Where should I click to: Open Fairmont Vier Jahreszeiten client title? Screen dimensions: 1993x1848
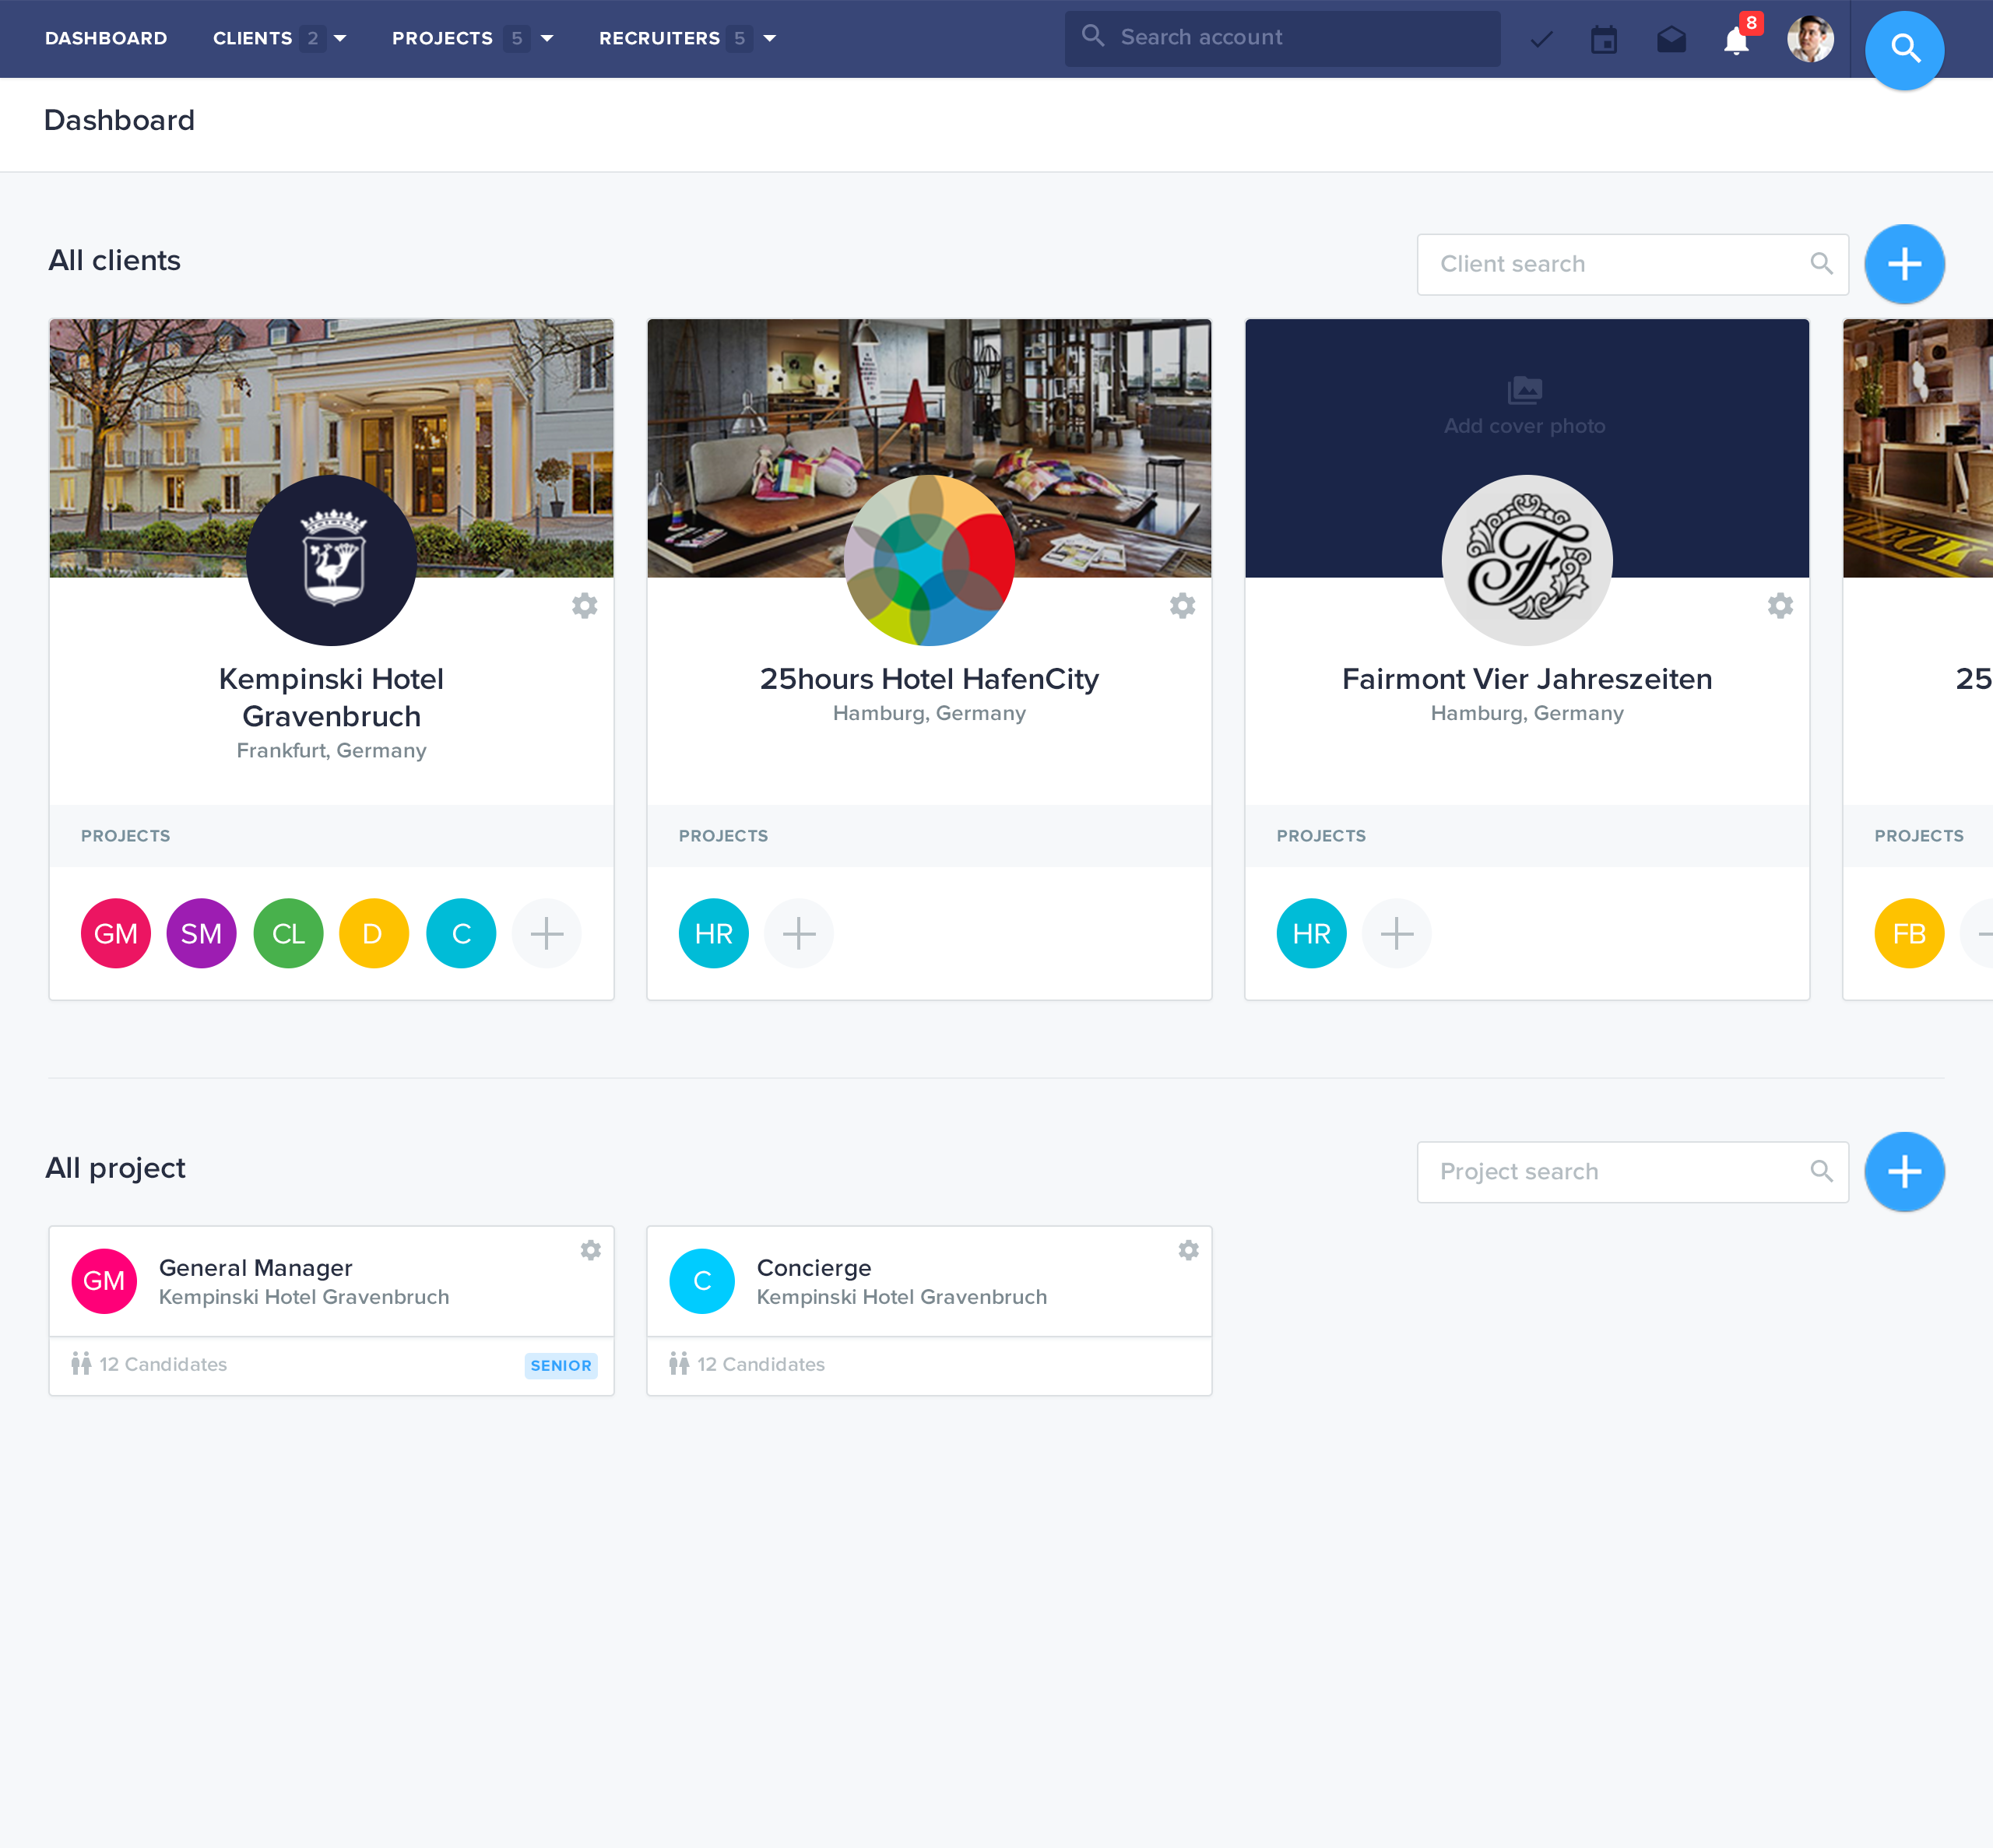pos(1527,679)
